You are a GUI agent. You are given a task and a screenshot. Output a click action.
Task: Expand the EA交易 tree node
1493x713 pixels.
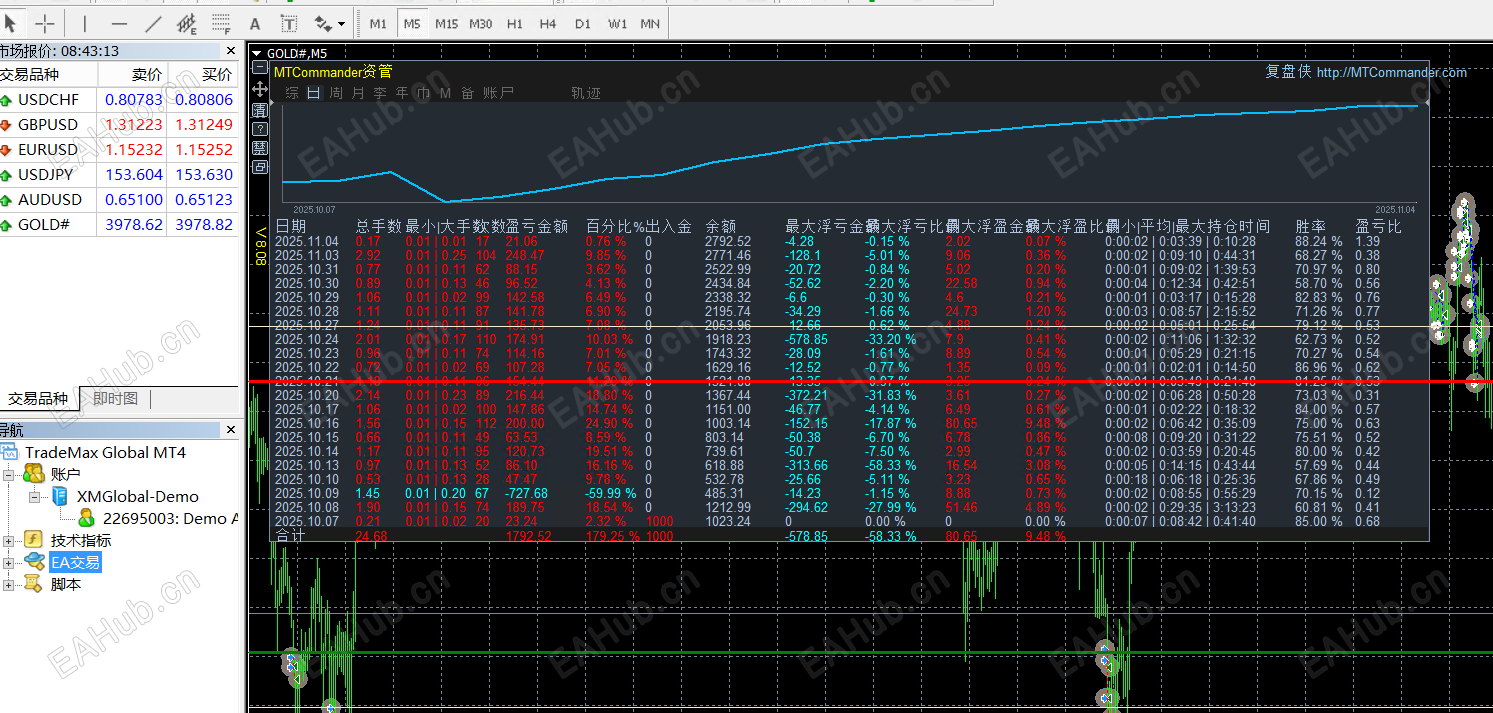coord(9,562)
